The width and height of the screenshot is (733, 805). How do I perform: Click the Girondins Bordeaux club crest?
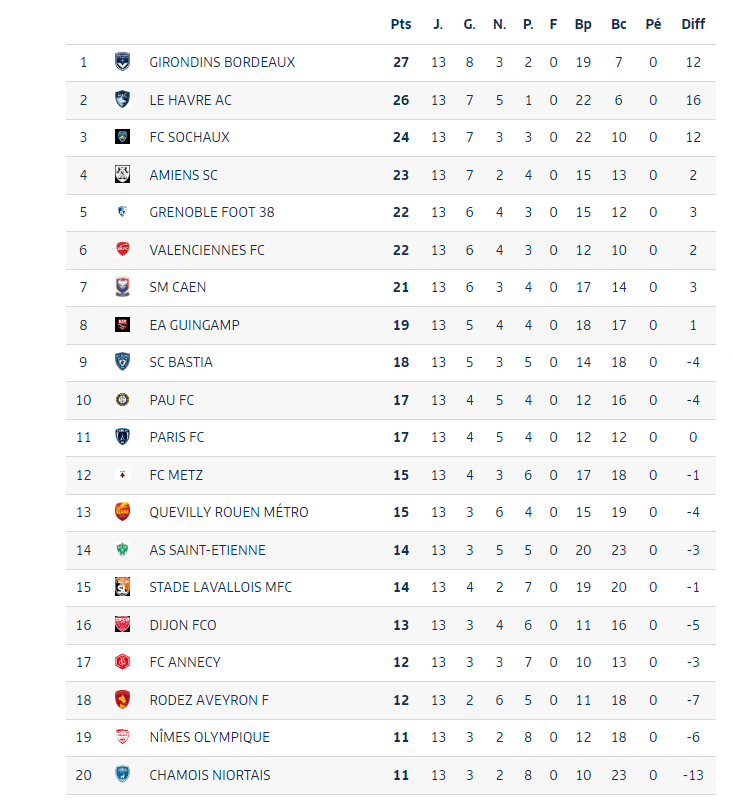[123, 62]
